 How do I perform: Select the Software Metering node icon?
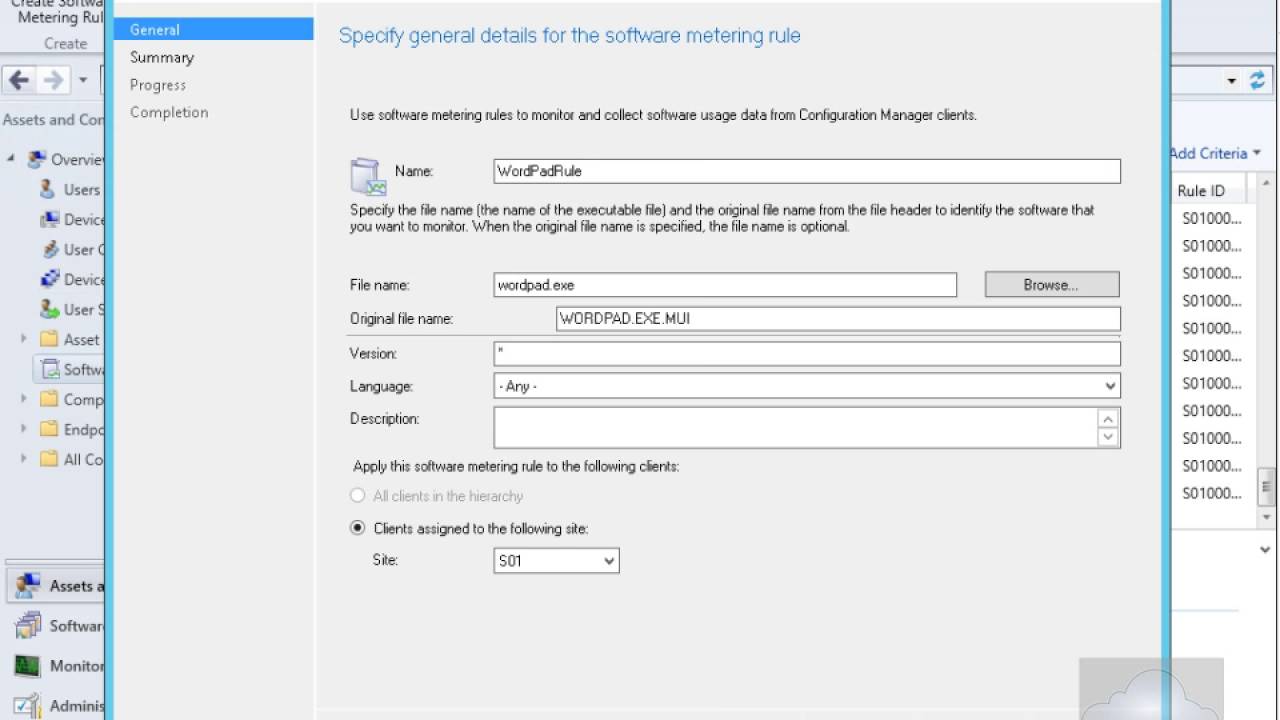50,369
